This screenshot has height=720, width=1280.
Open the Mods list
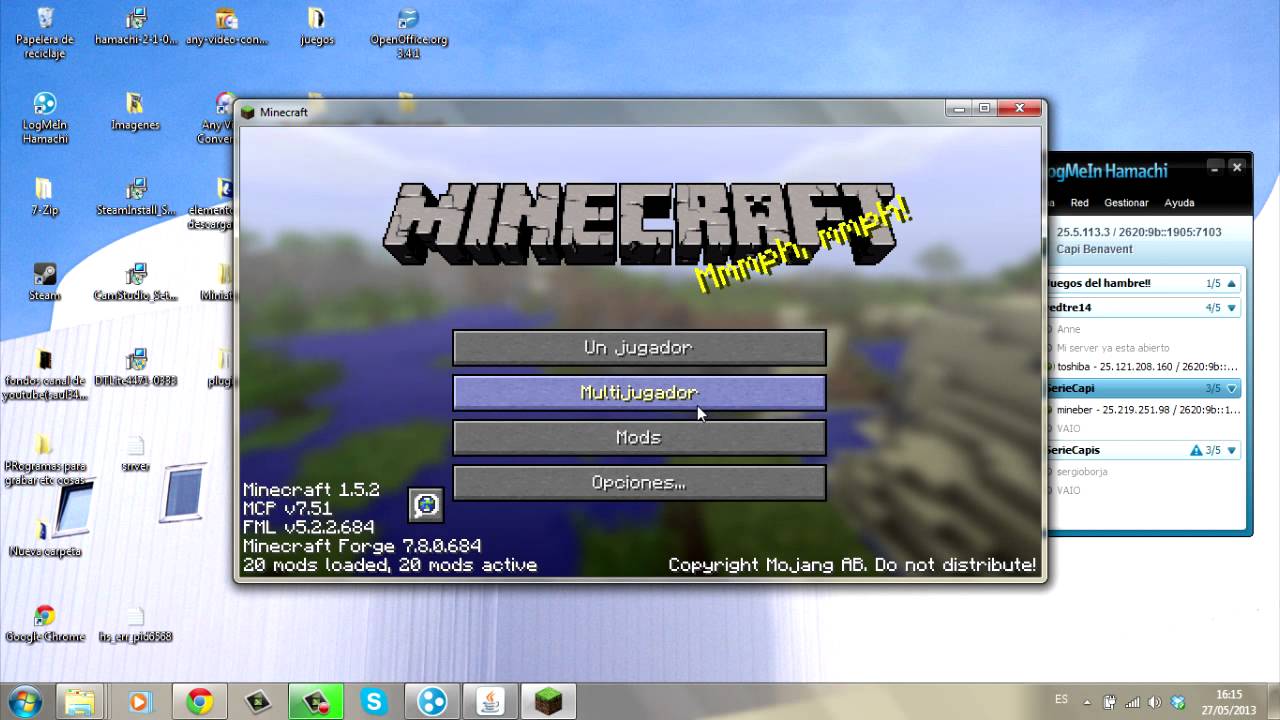pyautogui.click(x=639, y=438)
